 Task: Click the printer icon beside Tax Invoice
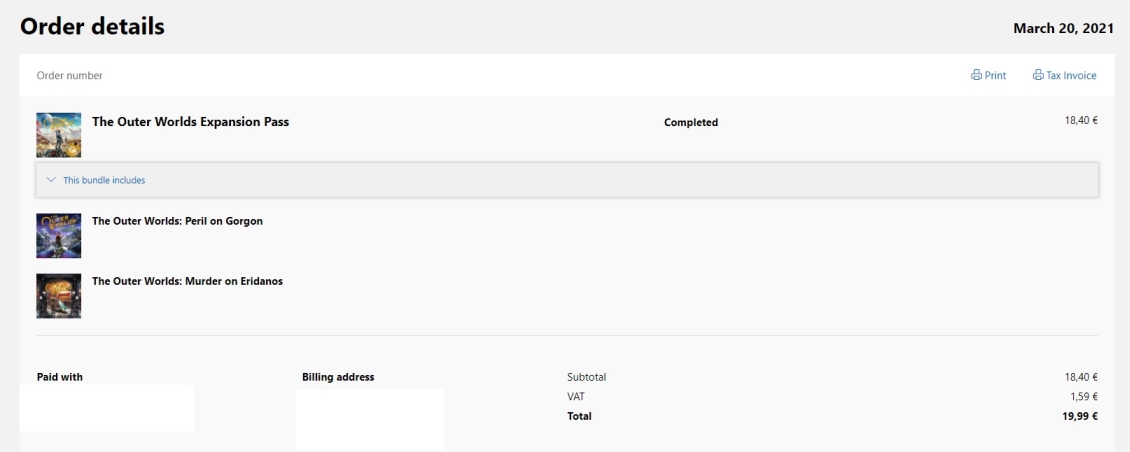tap(1038, 75)
